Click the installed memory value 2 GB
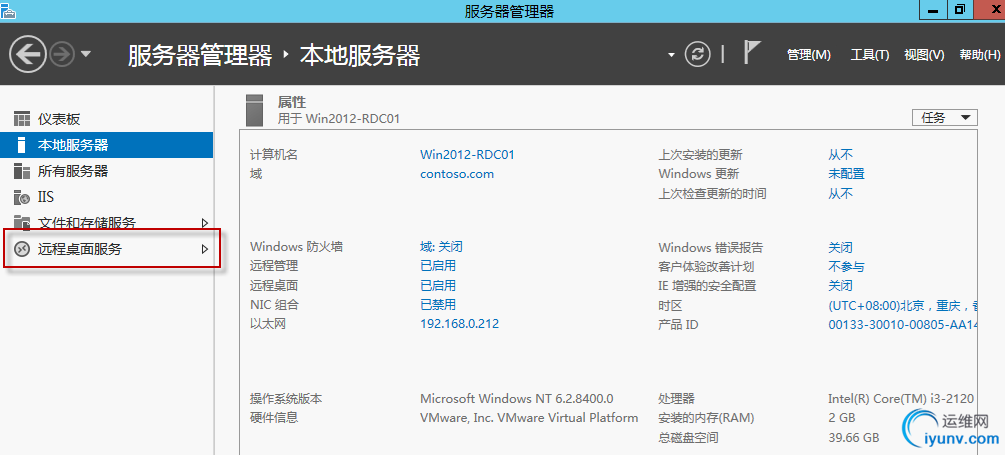 coord(842,418)
